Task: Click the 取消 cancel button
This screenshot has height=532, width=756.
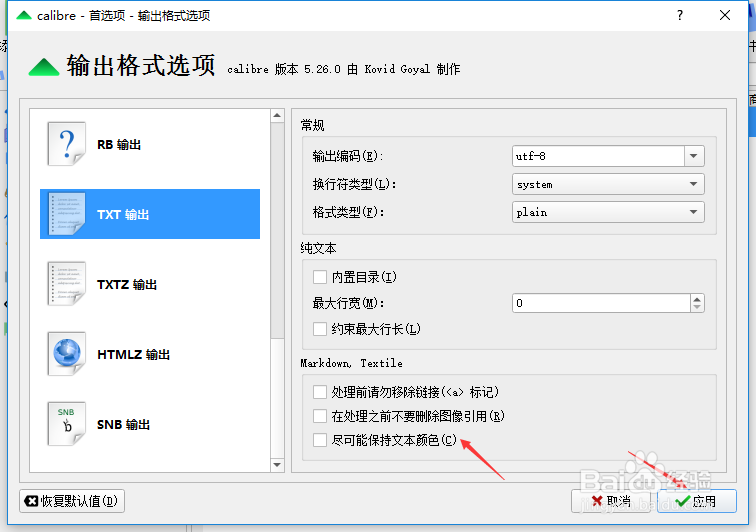Action: (610, 501)
